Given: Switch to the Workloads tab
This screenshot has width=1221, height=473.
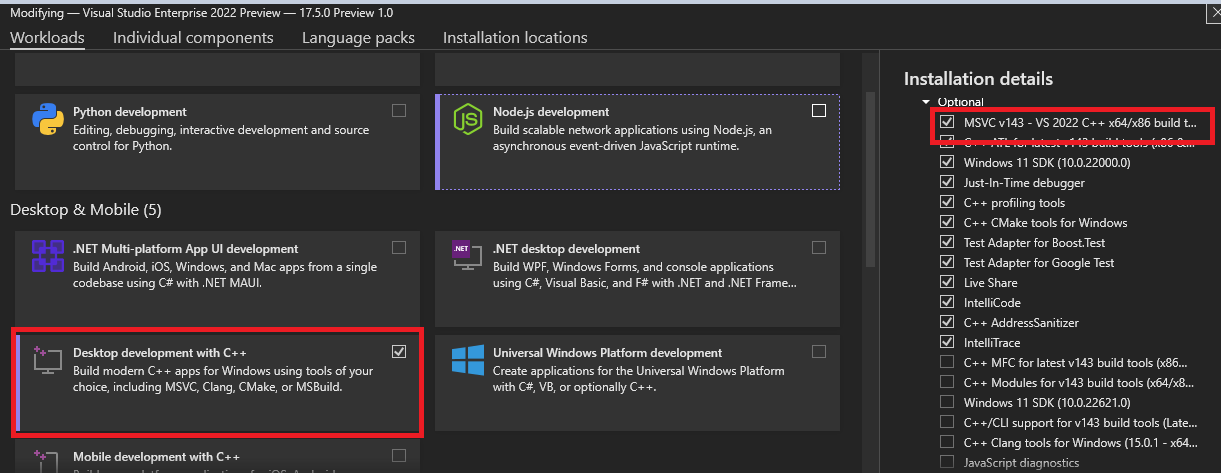Looking at the screenshot, I should pyautogui.click(x=47, y=38).
